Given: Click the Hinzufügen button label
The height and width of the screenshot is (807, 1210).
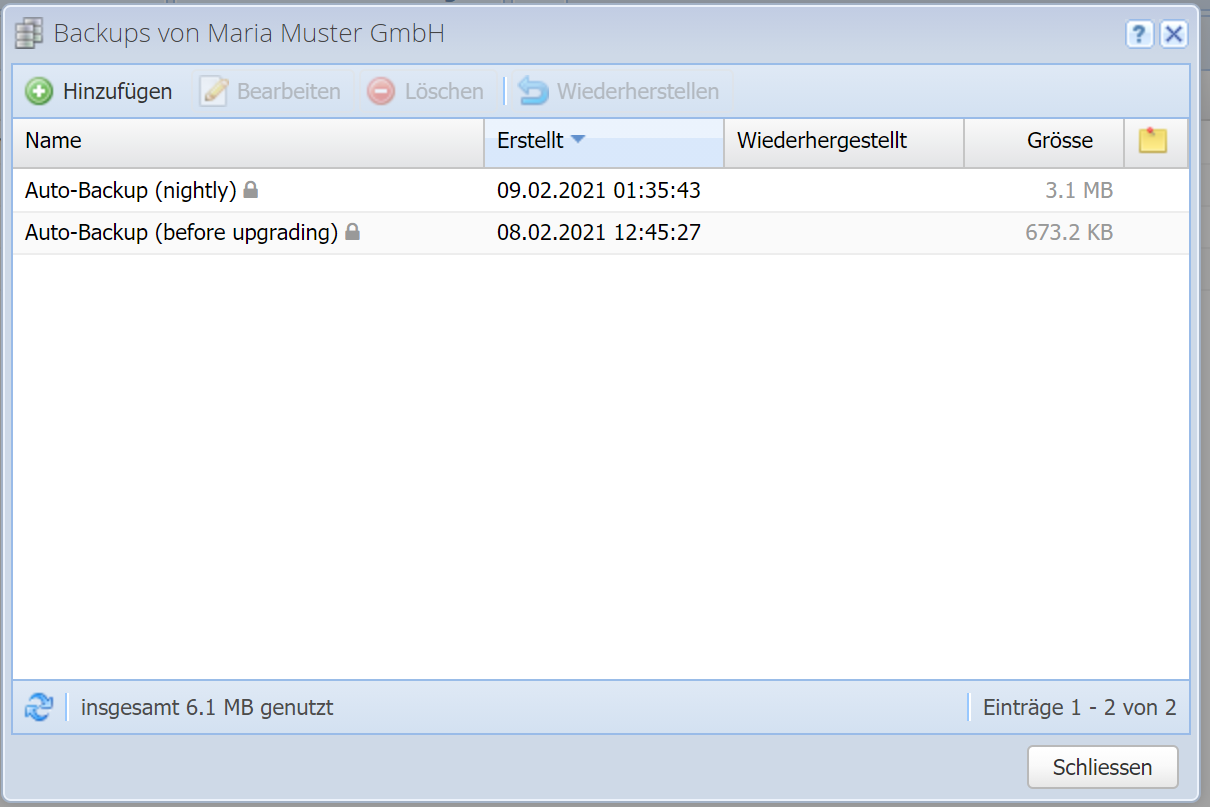Looking at the screenshot, I should pyautogui.click(x=117, y=92).
